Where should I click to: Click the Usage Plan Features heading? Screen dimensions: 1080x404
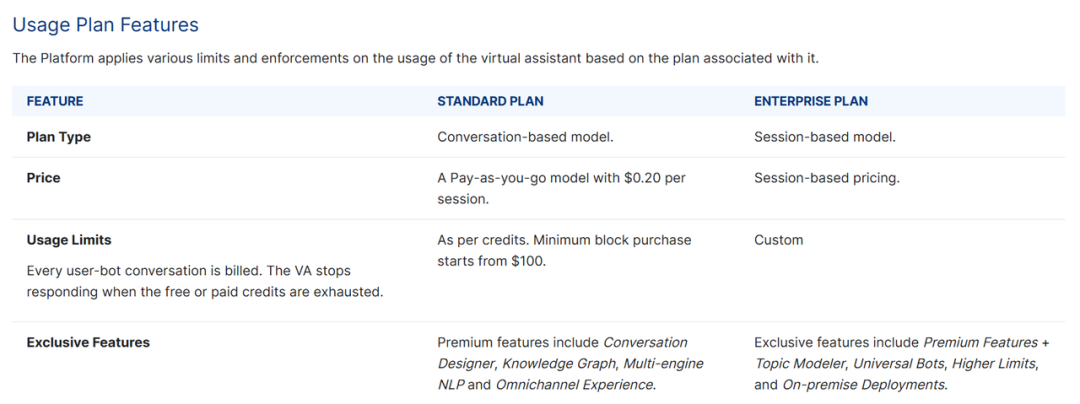pyautogui.click(x=106, y=25)
